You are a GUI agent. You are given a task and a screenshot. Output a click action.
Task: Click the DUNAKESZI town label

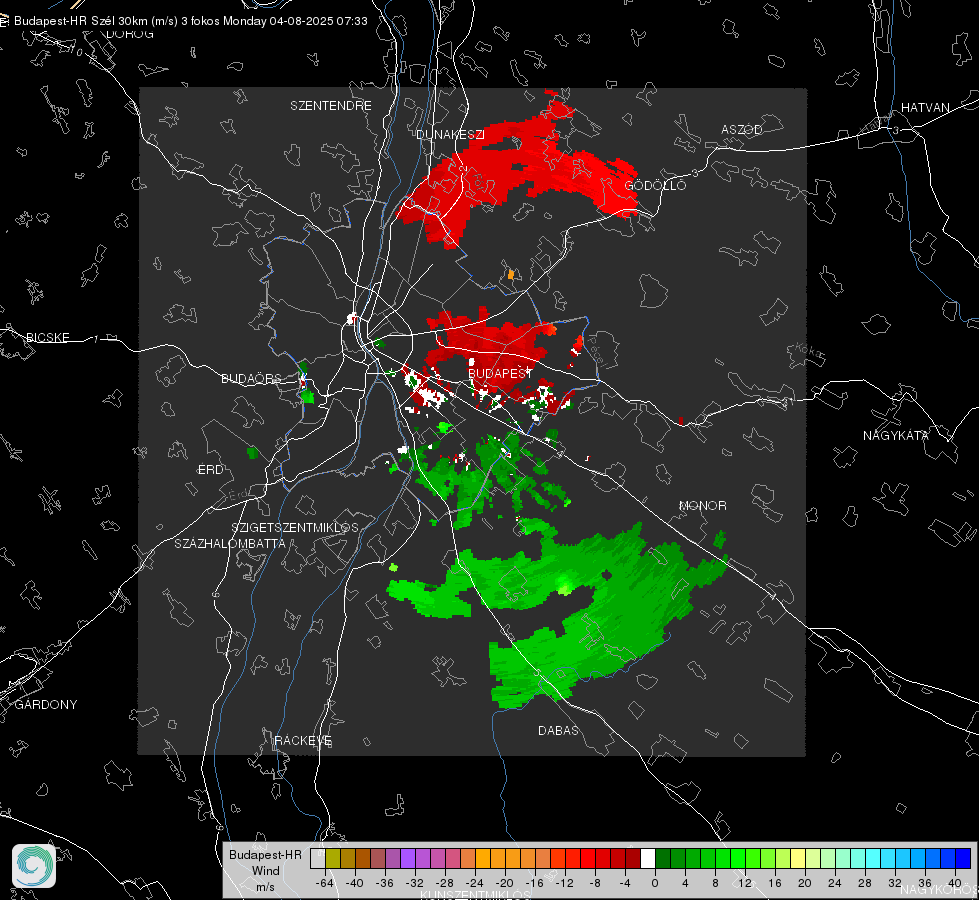tap(450, 134)
